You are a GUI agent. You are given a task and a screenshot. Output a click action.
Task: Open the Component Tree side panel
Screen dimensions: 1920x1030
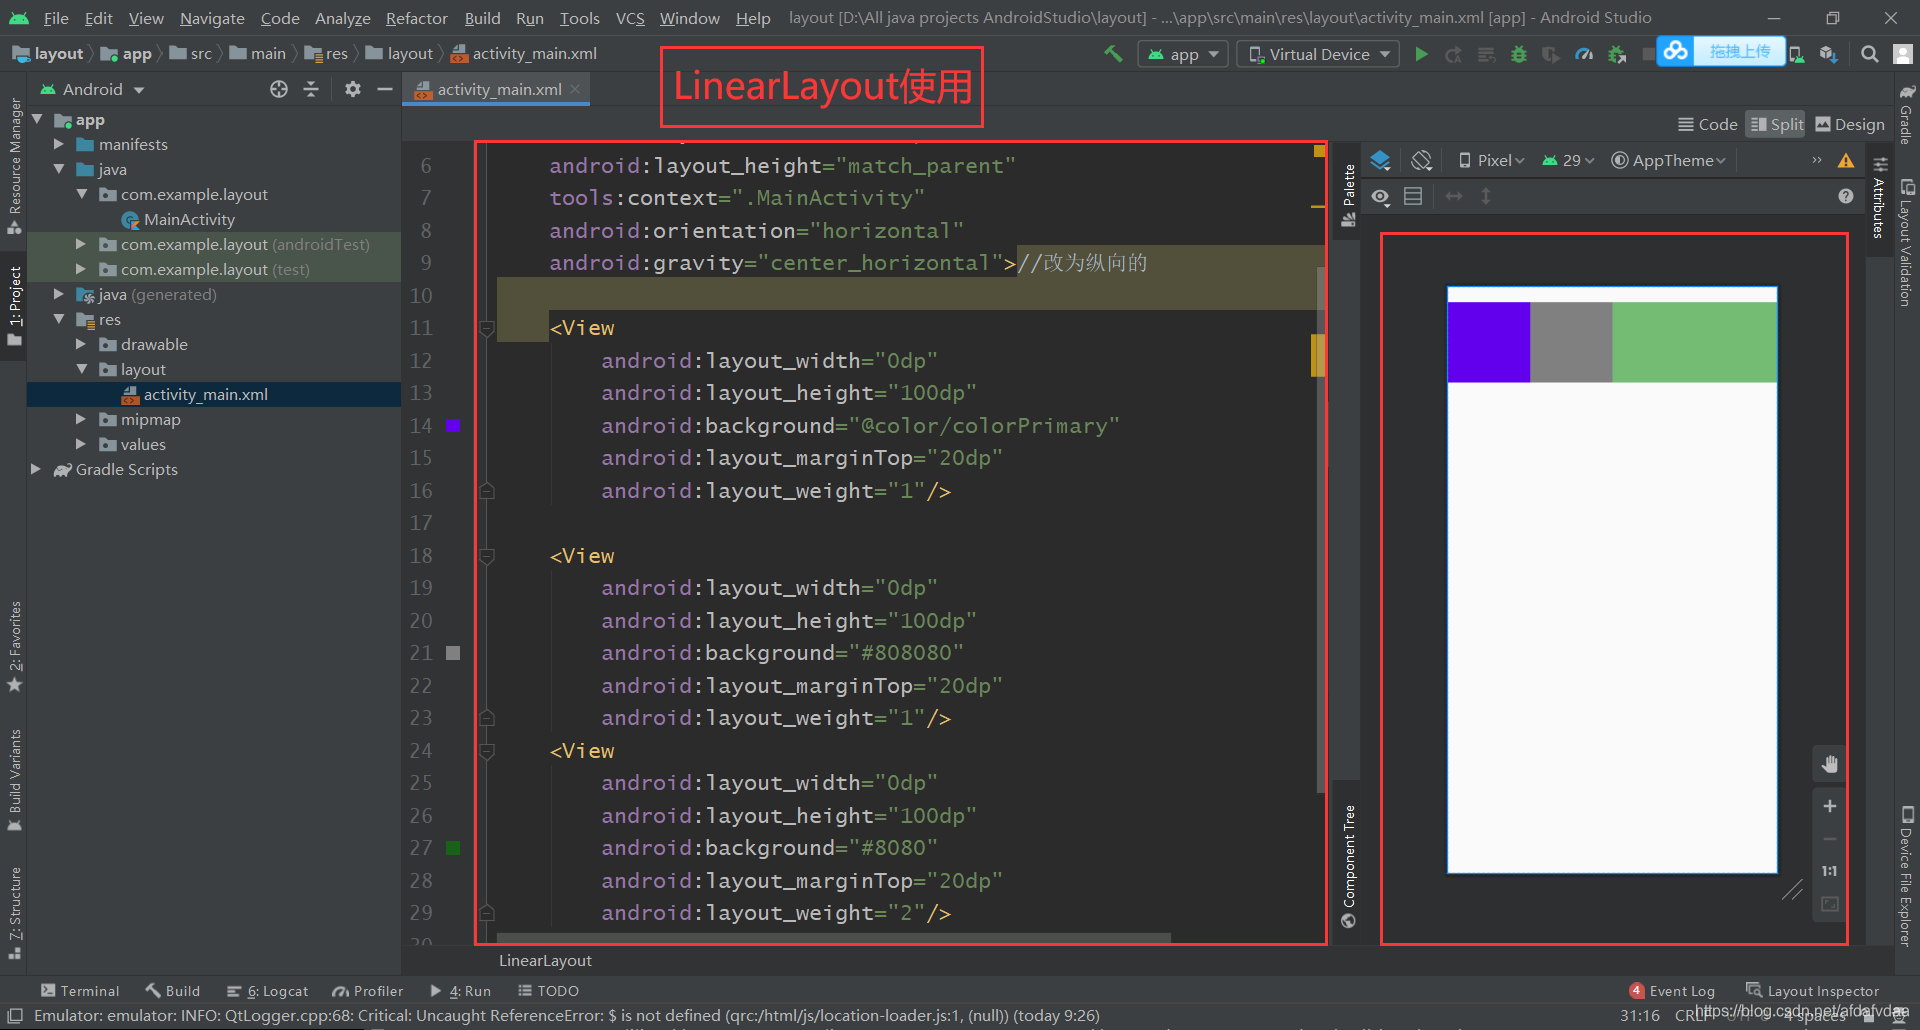[1348, 866]
